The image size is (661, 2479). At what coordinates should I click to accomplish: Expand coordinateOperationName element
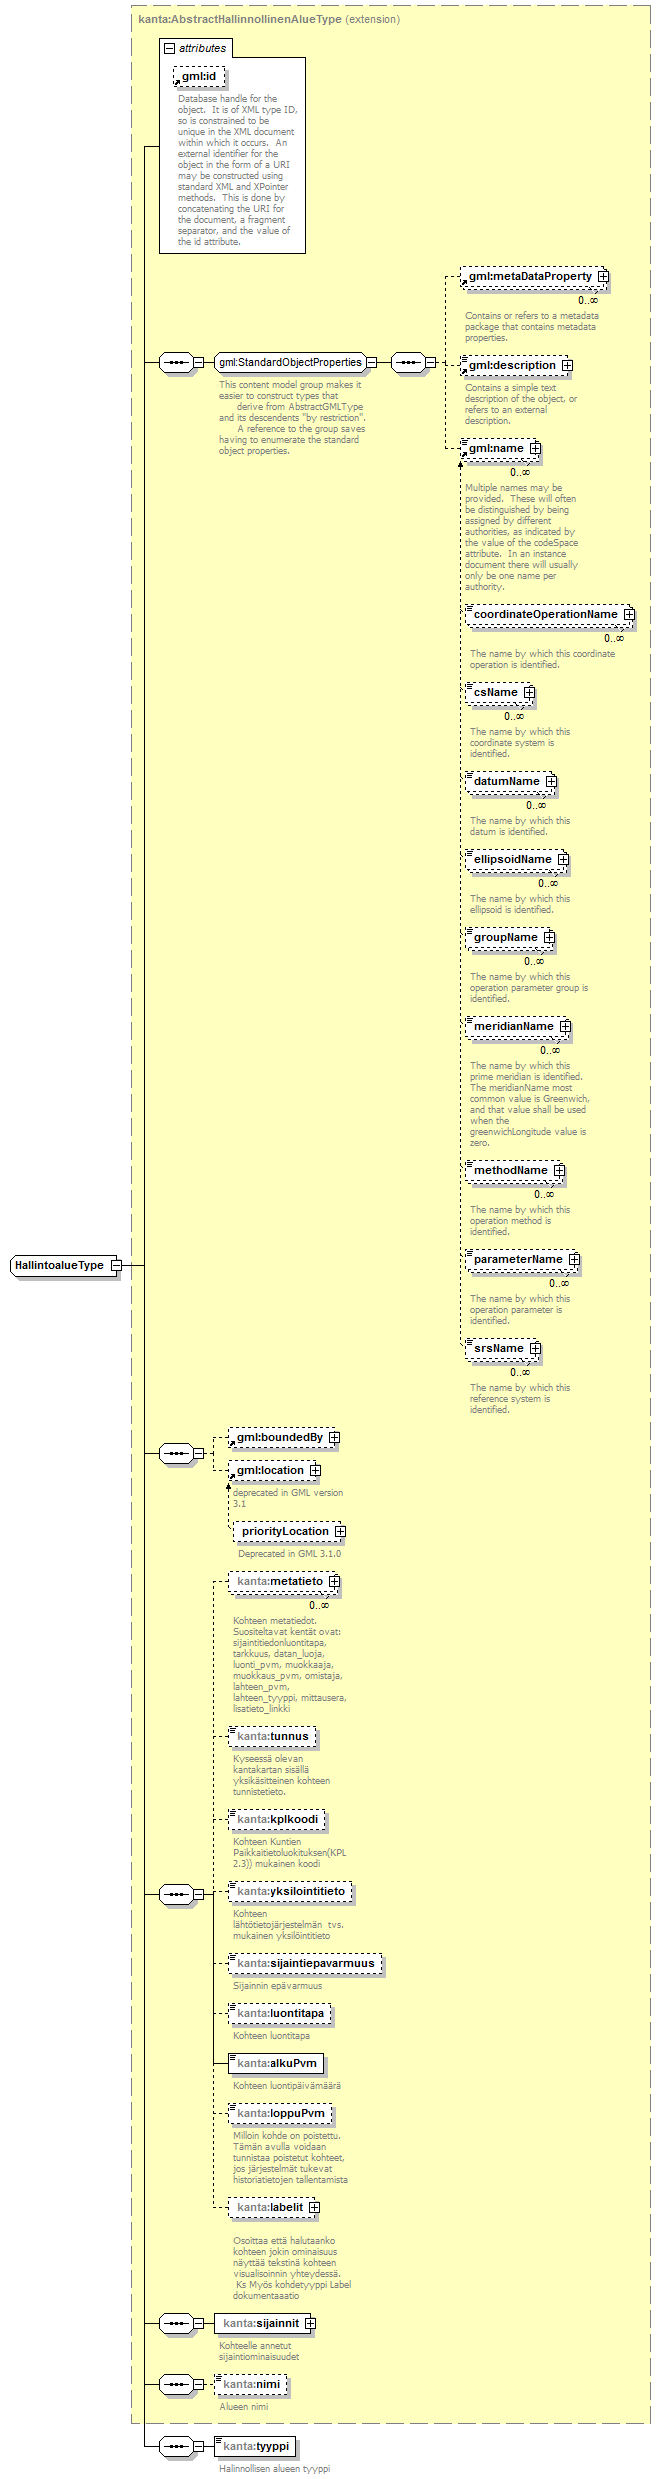pos(629,614)
